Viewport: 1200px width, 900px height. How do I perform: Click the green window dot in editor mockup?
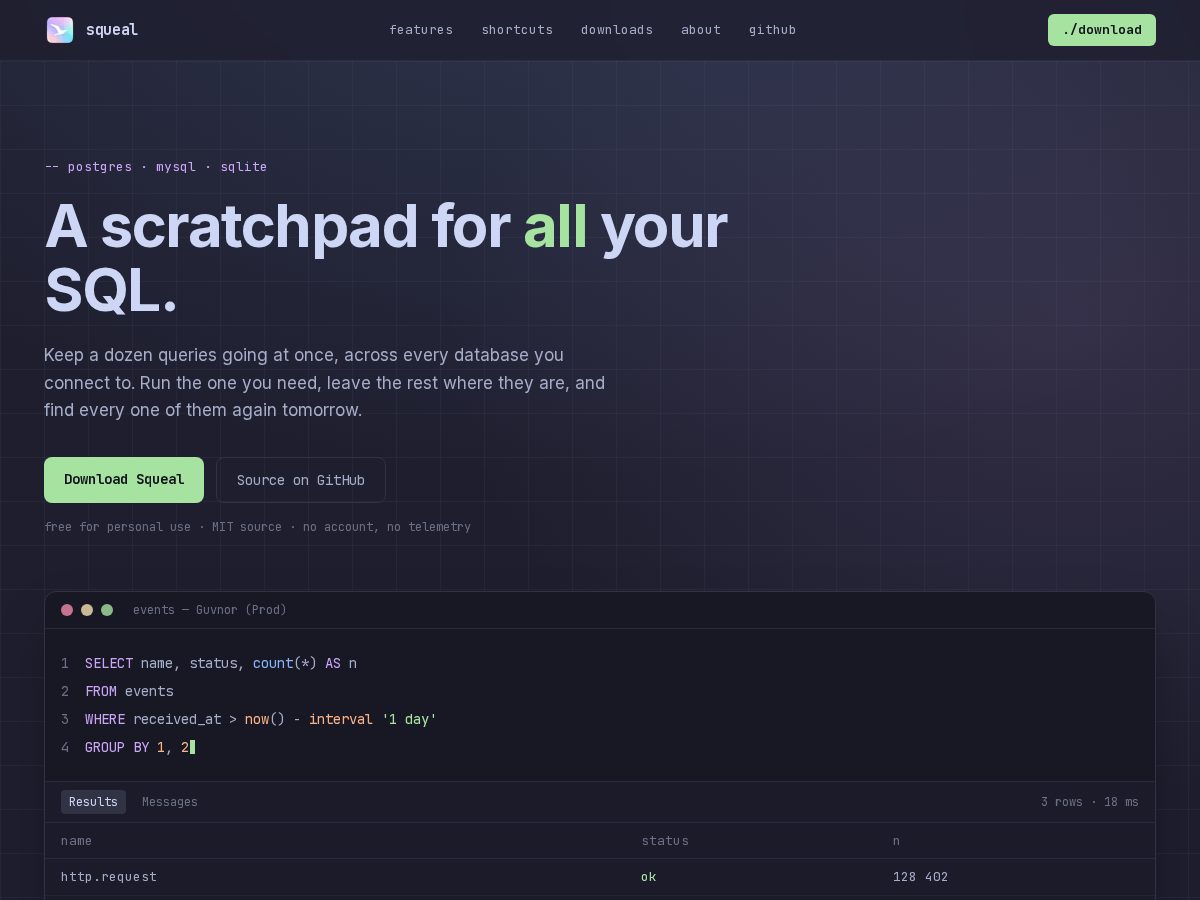(107, 610)
